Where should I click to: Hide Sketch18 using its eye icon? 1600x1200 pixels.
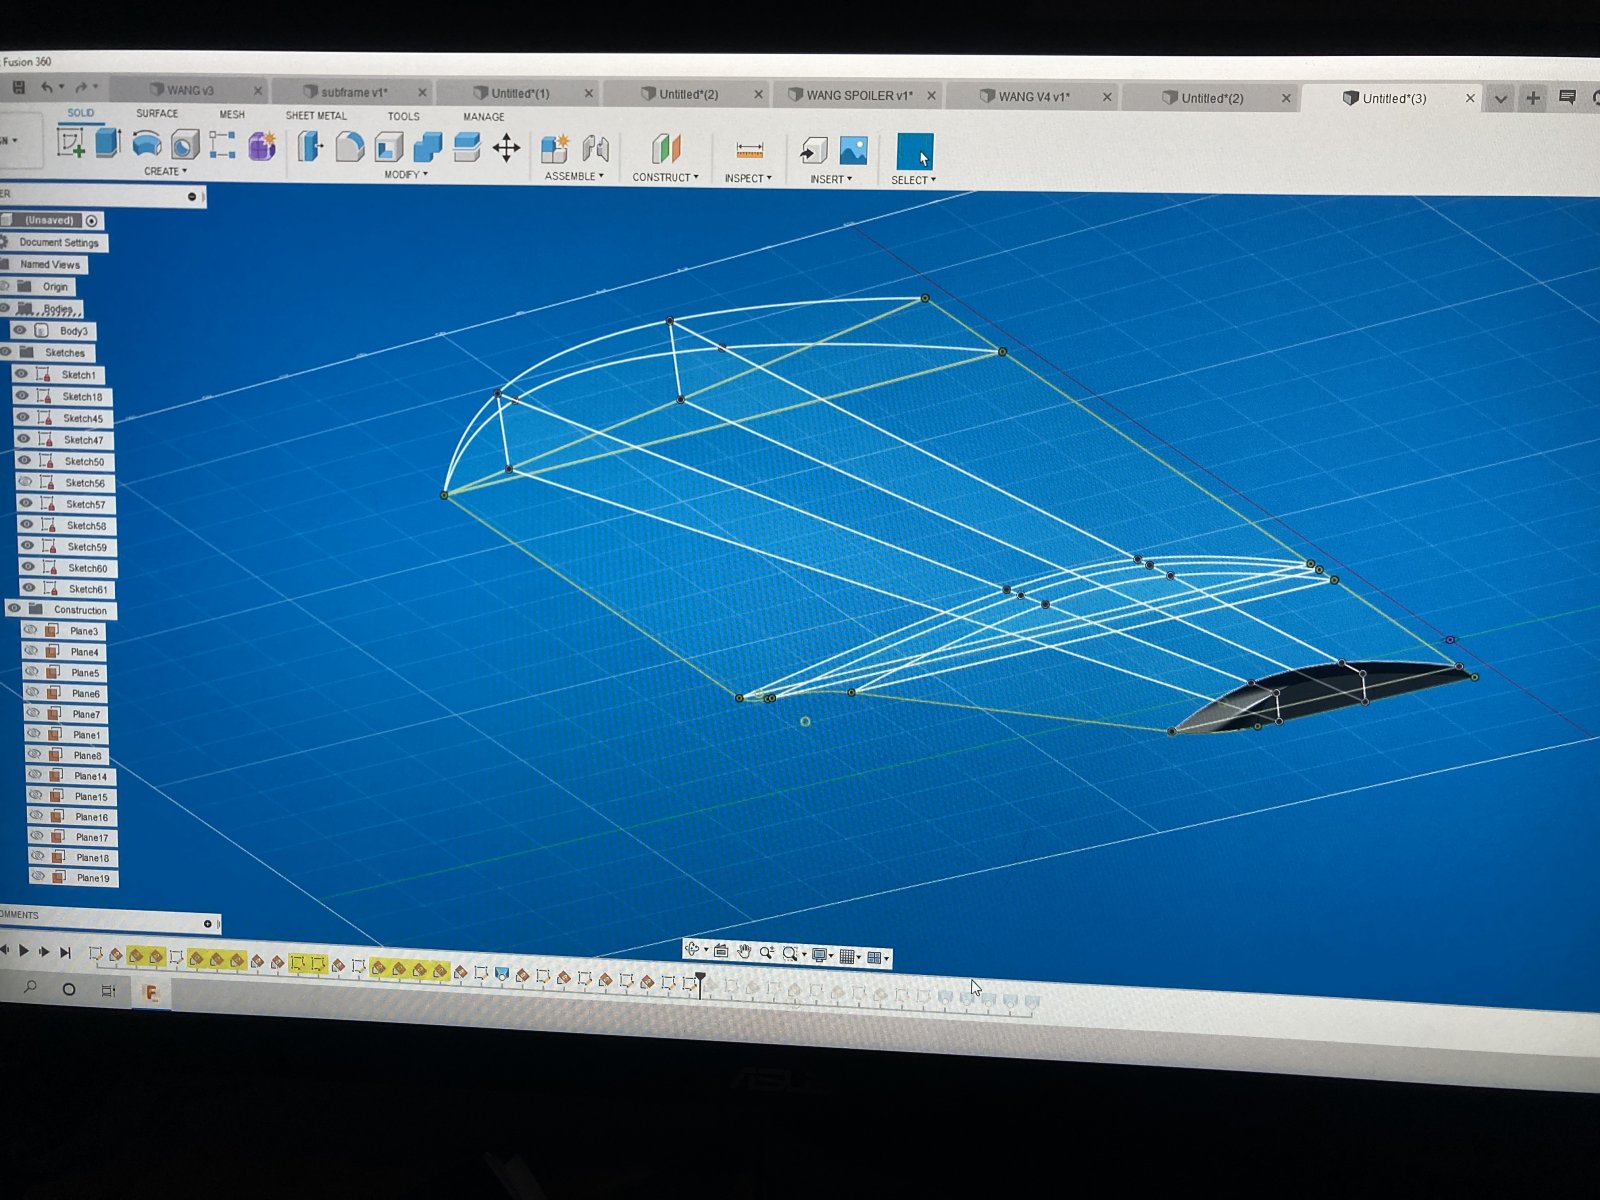[22, 396]
